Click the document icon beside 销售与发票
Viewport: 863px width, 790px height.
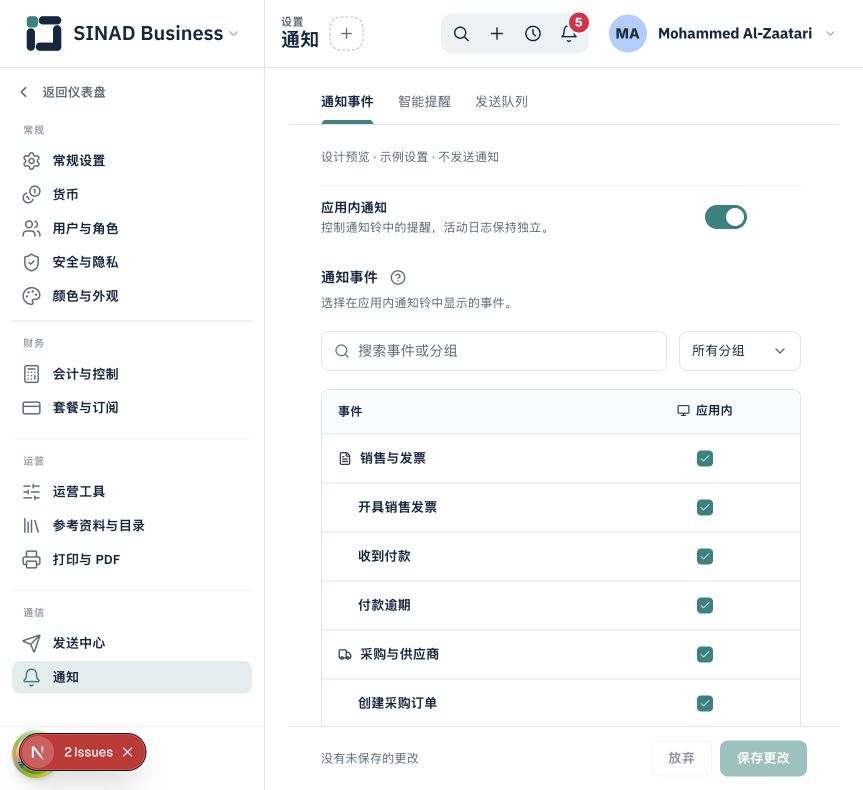[345, 459]
